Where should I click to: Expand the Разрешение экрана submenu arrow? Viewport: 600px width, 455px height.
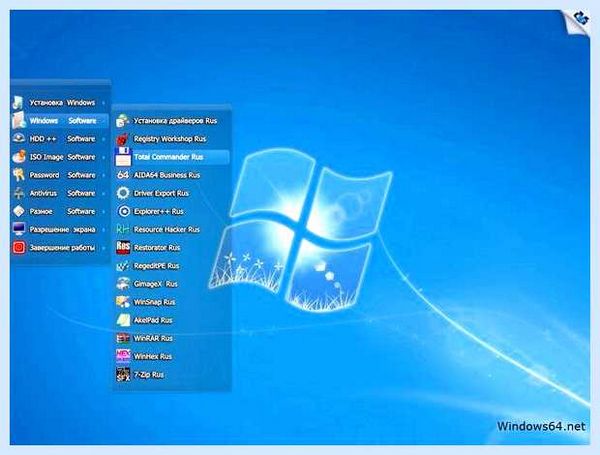(103, 230)
